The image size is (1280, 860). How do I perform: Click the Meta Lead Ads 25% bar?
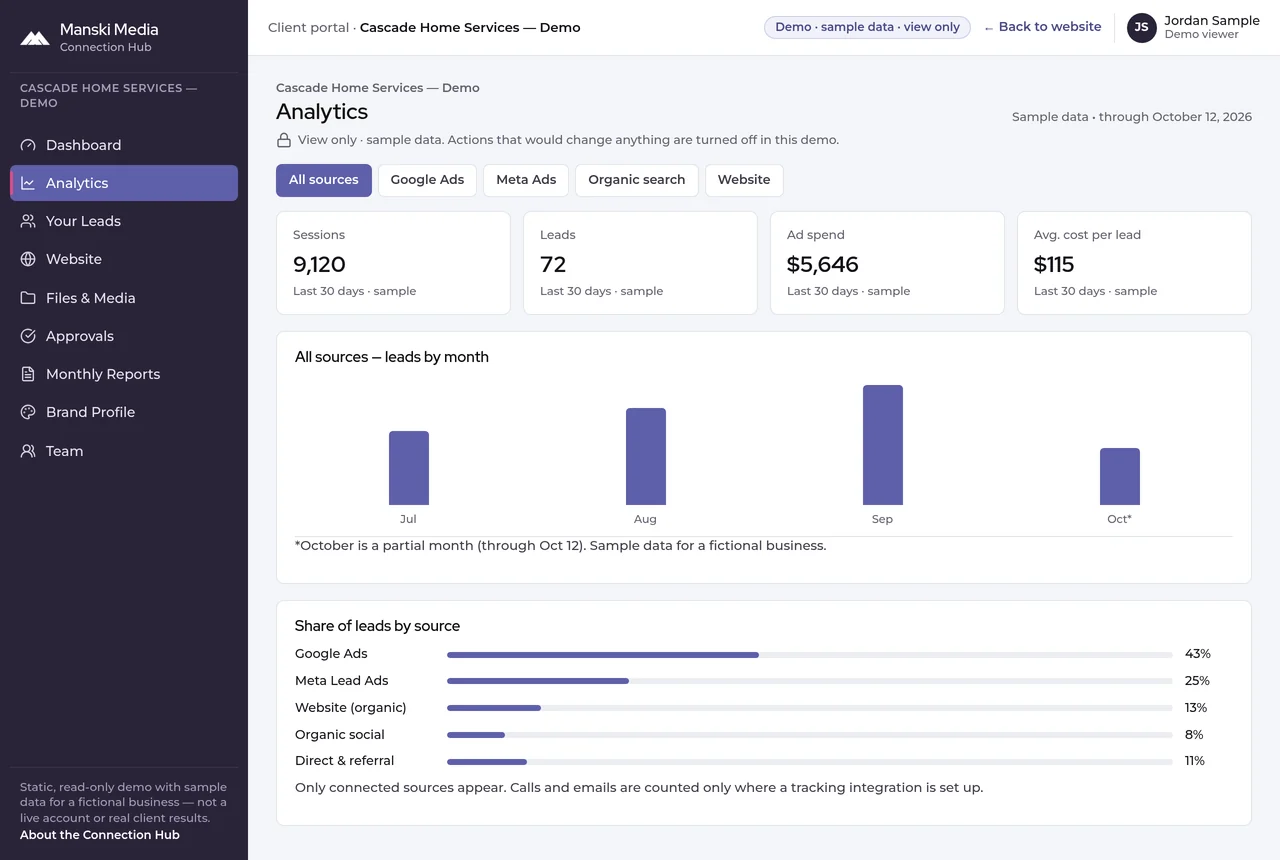pos(810,681)
